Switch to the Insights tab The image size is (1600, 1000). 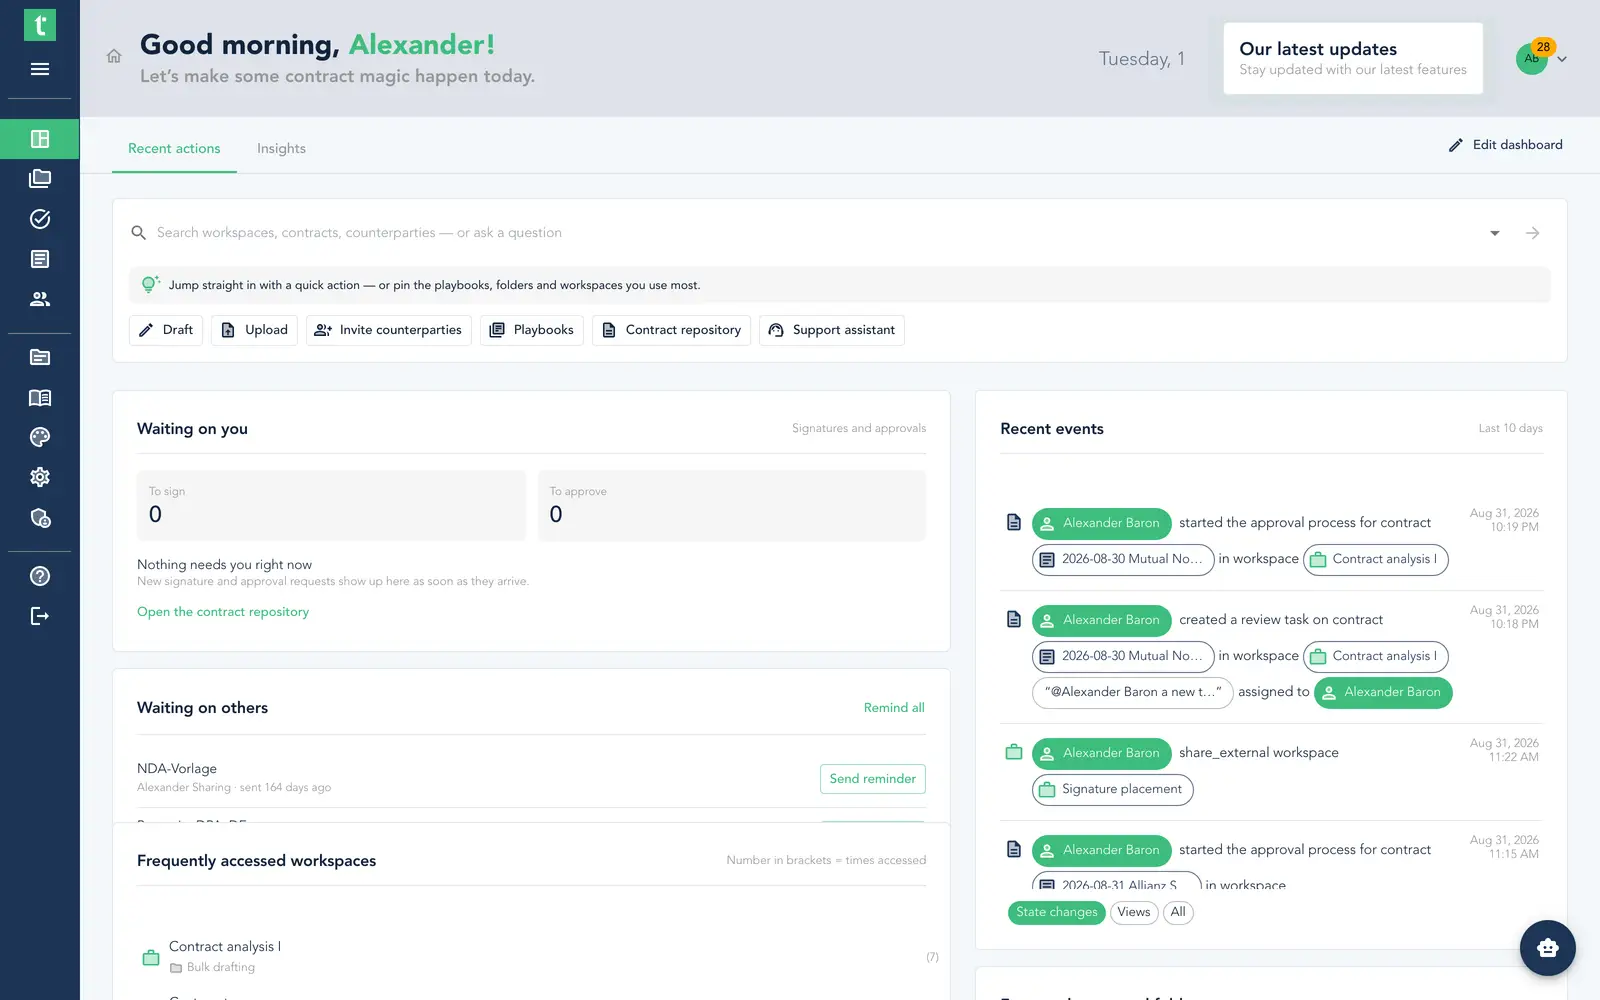[x=281, y=148]
